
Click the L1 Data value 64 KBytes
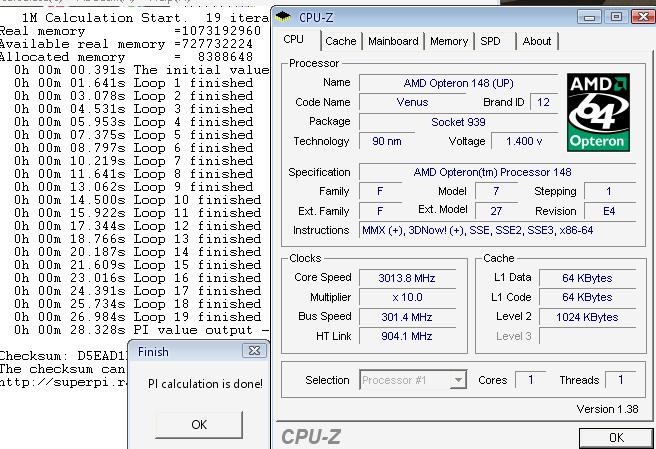pyautogui.click(x=587, y=278)
